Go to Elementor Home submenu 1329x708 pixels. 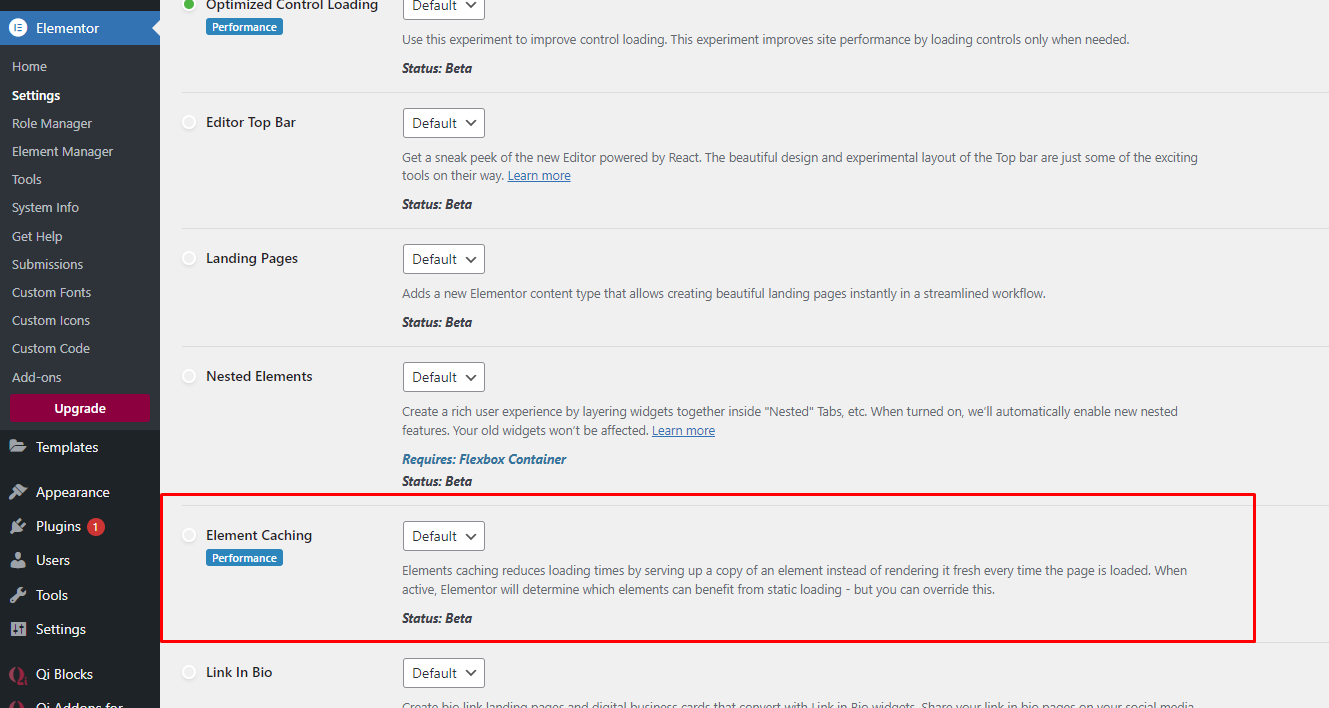click(x=29, y=67)
